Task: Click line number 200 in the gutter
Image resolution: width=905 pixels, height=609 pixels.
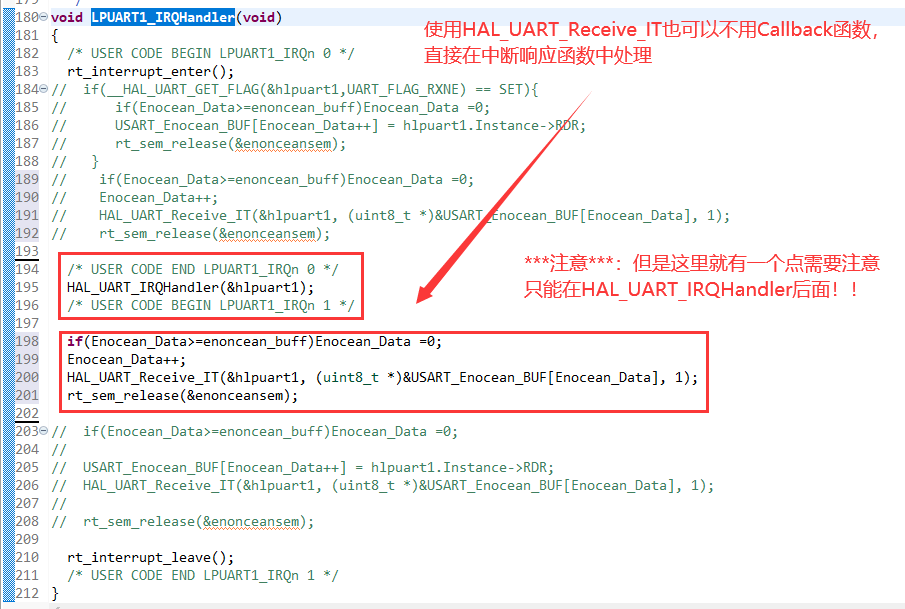Action: tap(27, 377)
